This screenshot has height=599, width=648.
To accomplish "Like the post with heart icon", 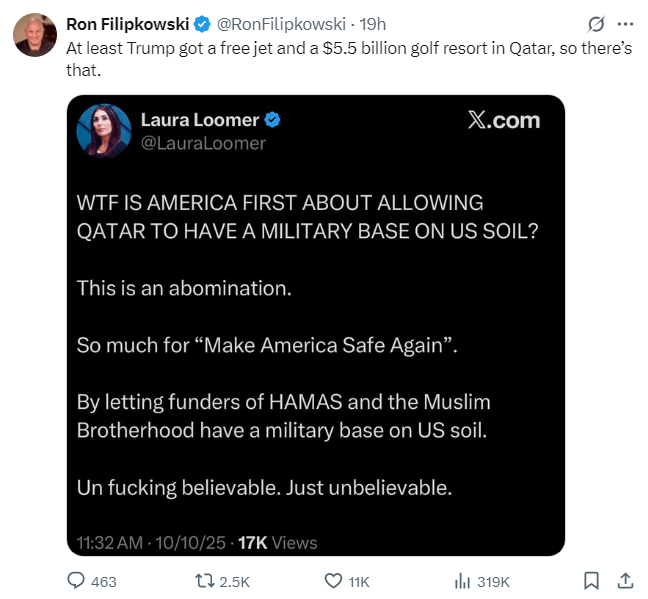I will (335, 580).
